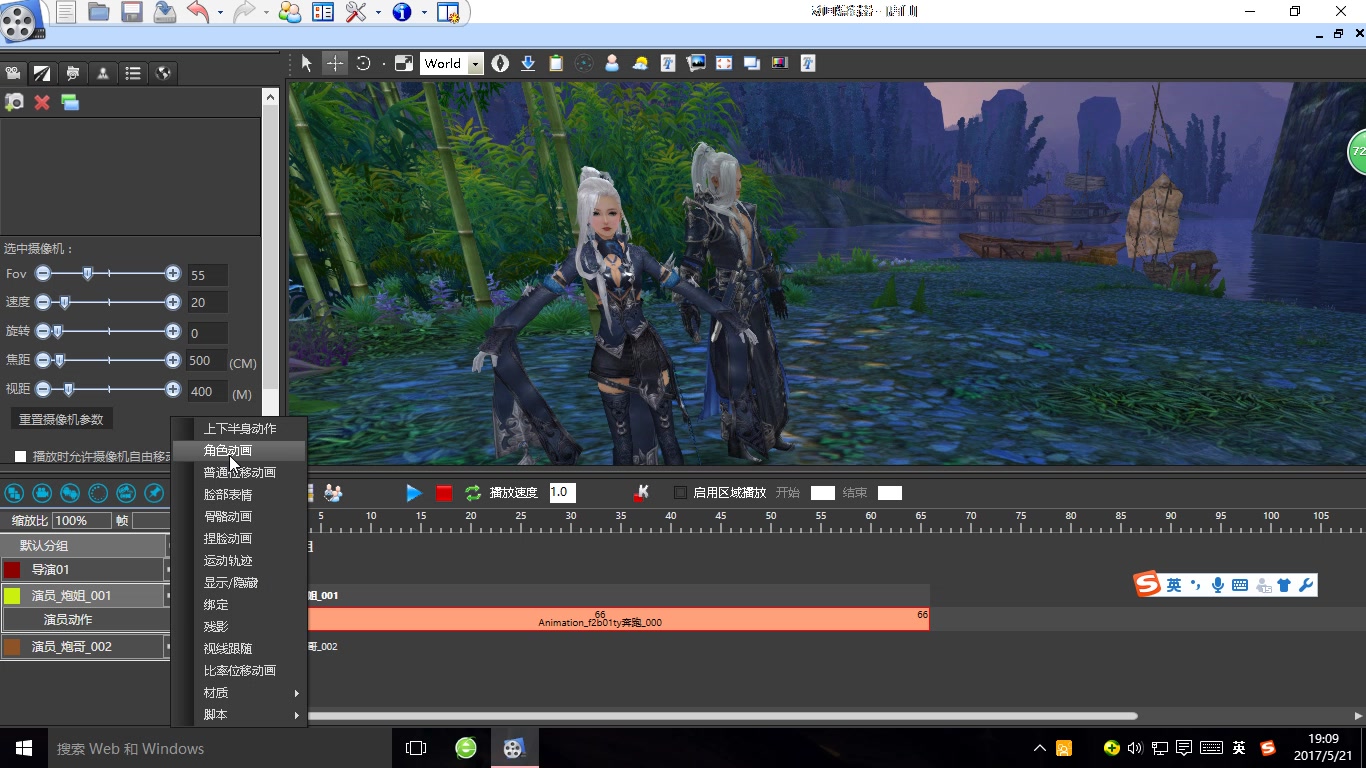
Task: Open the tools wrench-and-screwdriver icon
Action: coord(356,13)
